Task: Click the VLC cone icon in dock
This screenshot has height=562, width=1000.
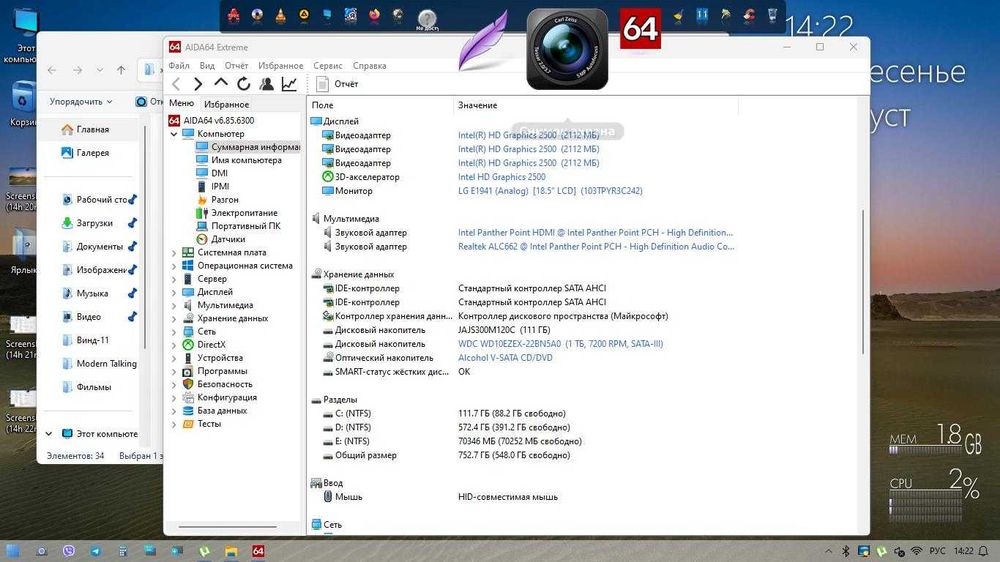Action: tap(281, 15)
